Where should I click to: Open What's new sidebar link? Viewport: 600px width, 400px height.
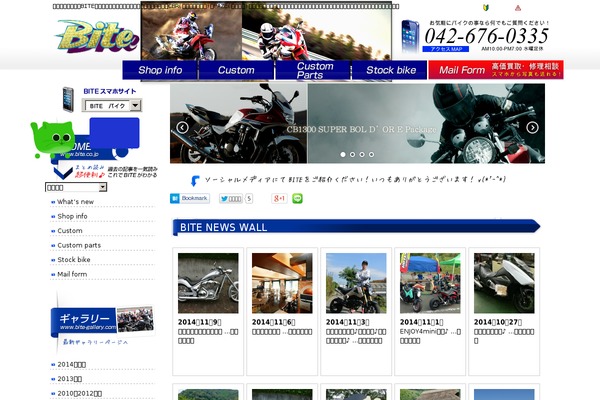(x=75, y=202)
